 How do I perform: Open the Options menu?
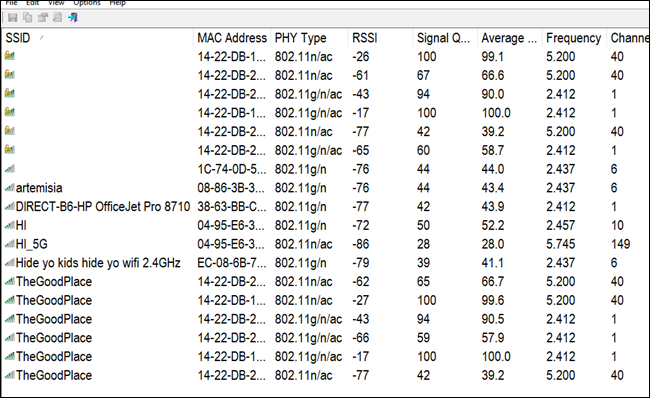(x=87, y=3)
